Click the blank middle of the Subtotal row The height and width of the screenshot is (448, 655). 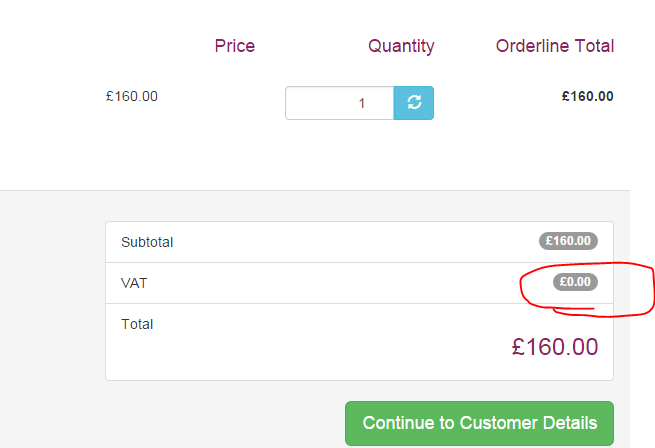(x=355, y=242)
